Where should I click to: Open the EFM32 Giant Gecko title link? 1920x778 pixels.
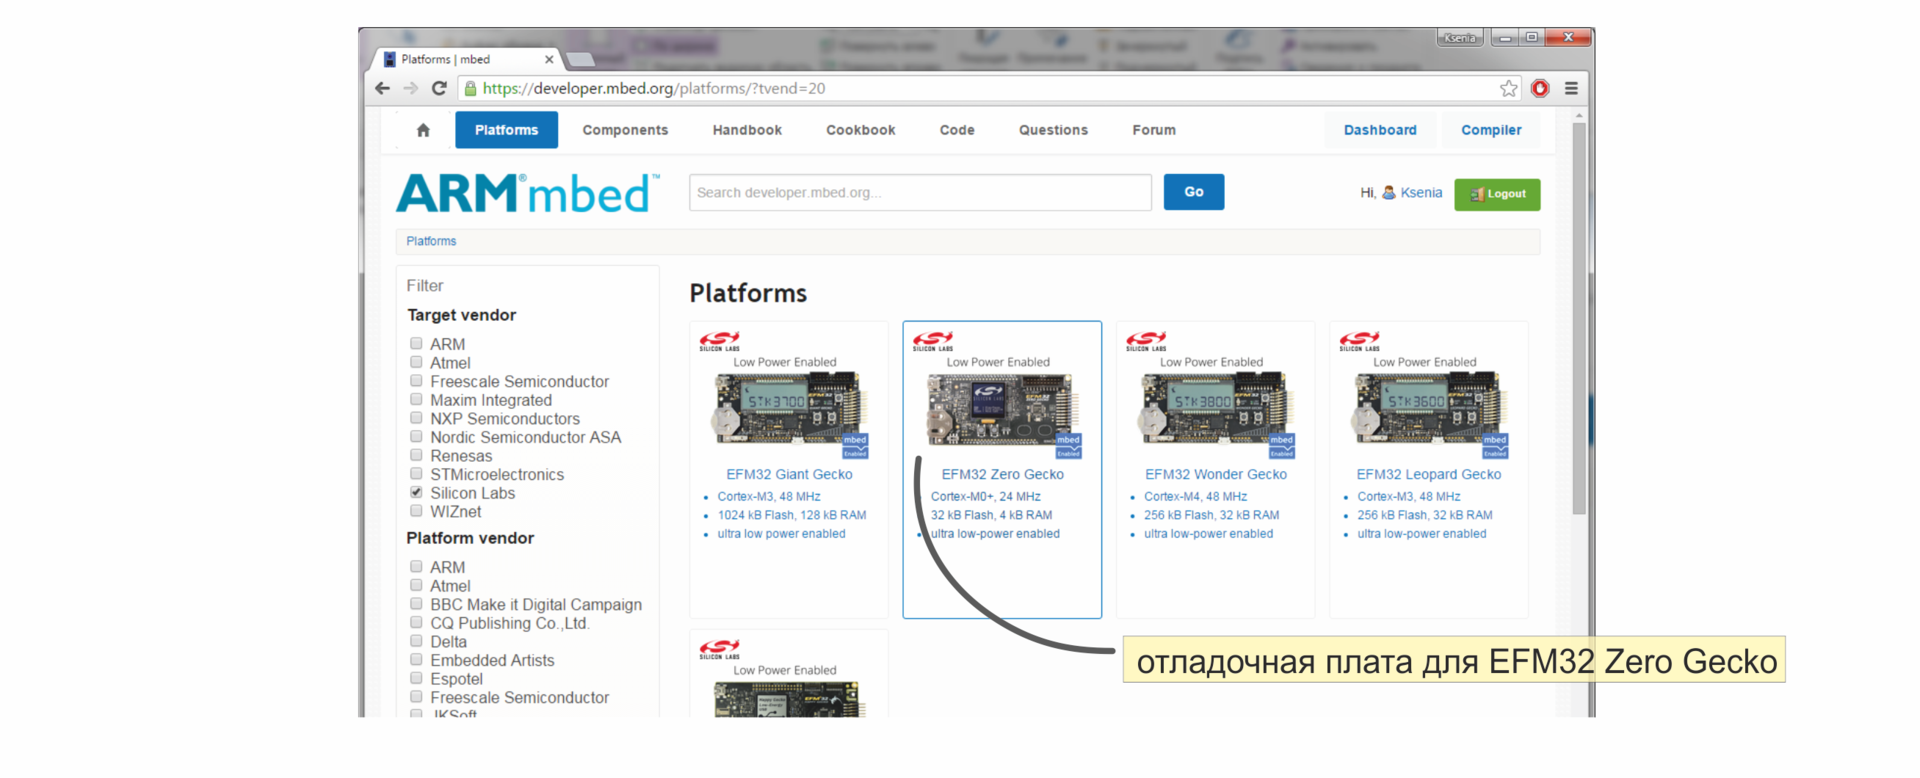click(x=789, y=474)
